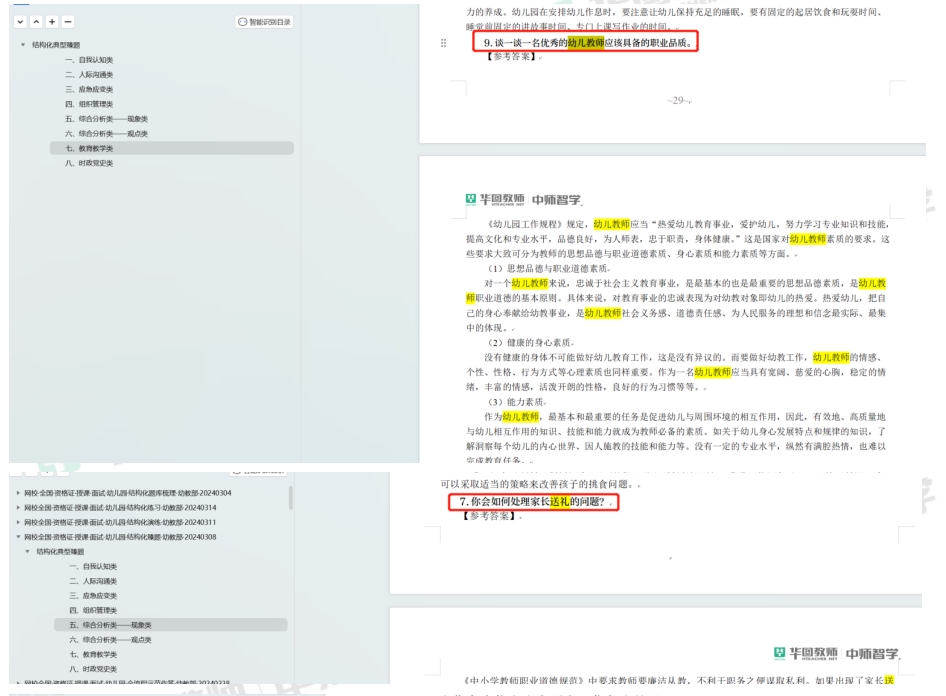946x696 pixels.
Task: Click the lower outline panel scrollbar thumb
Action: (292, 497)
